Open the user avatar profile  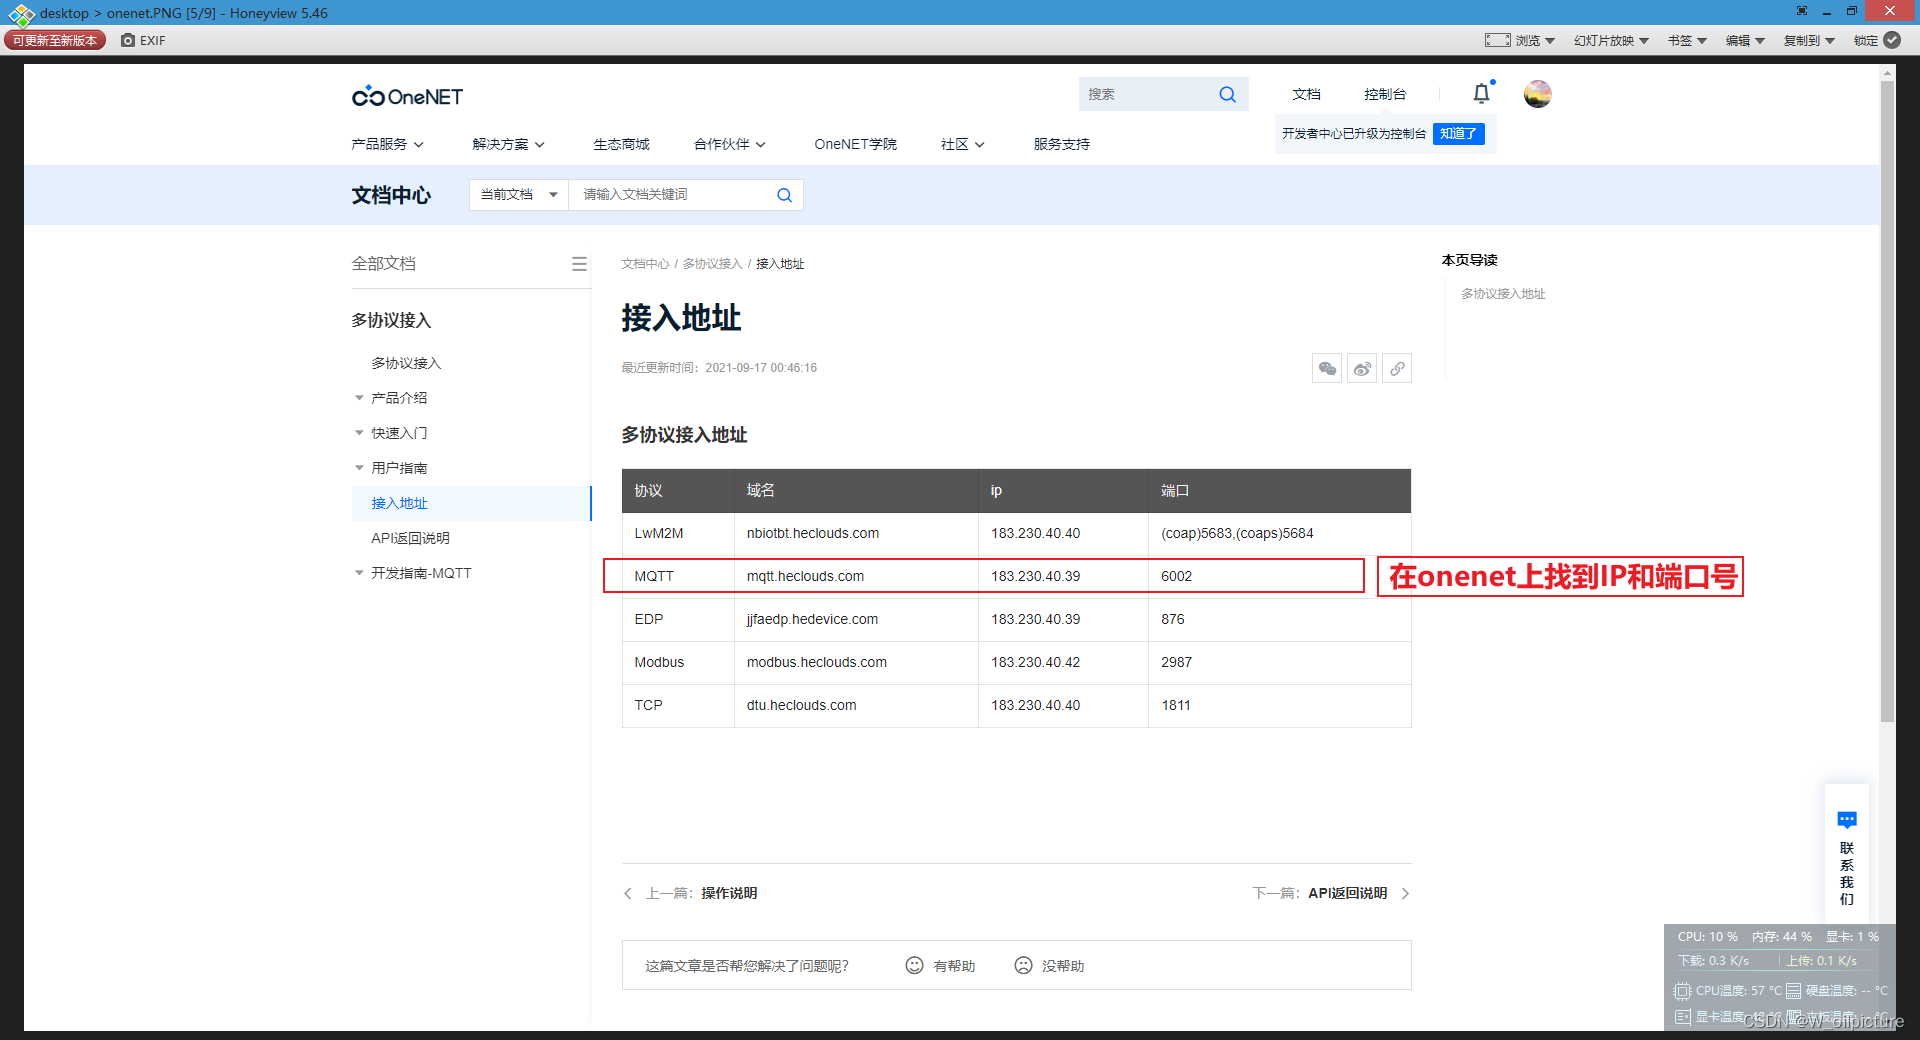(1537, 94)
